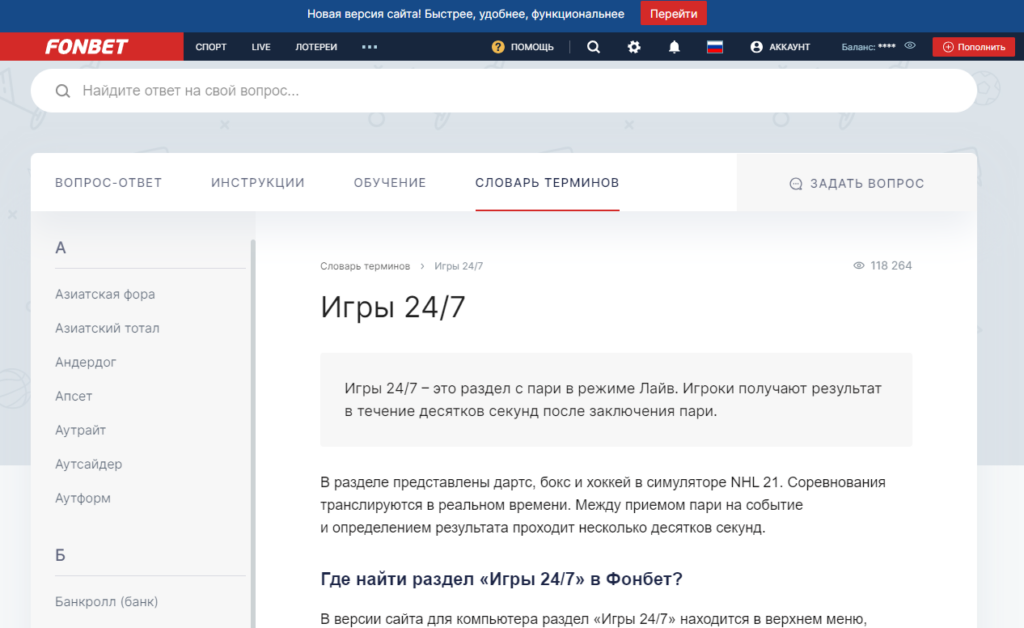The image size is (1024, 628).
Task: Click the page title Игры 24/7
Action: coord(392,307)
